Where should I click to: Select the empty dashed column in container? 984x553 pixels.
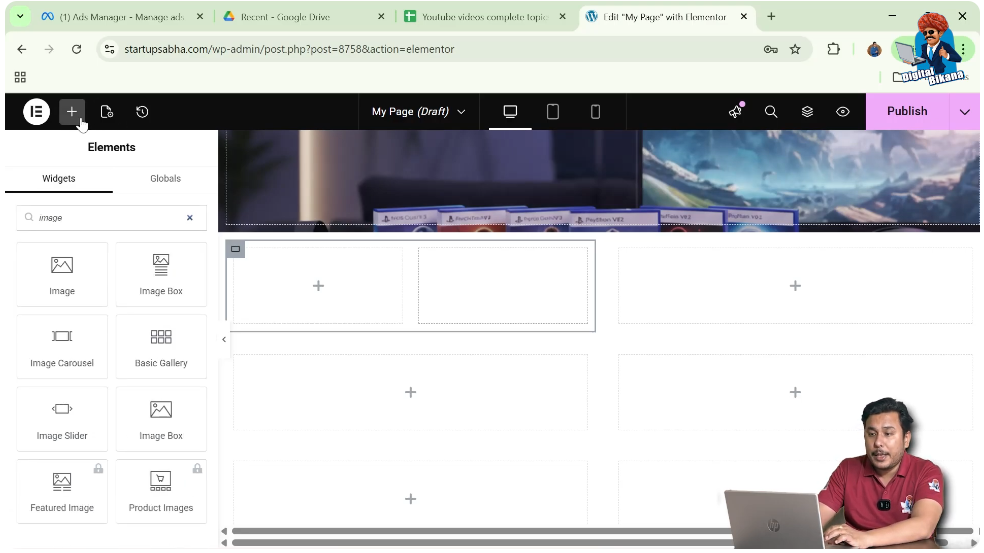point(503,286)
